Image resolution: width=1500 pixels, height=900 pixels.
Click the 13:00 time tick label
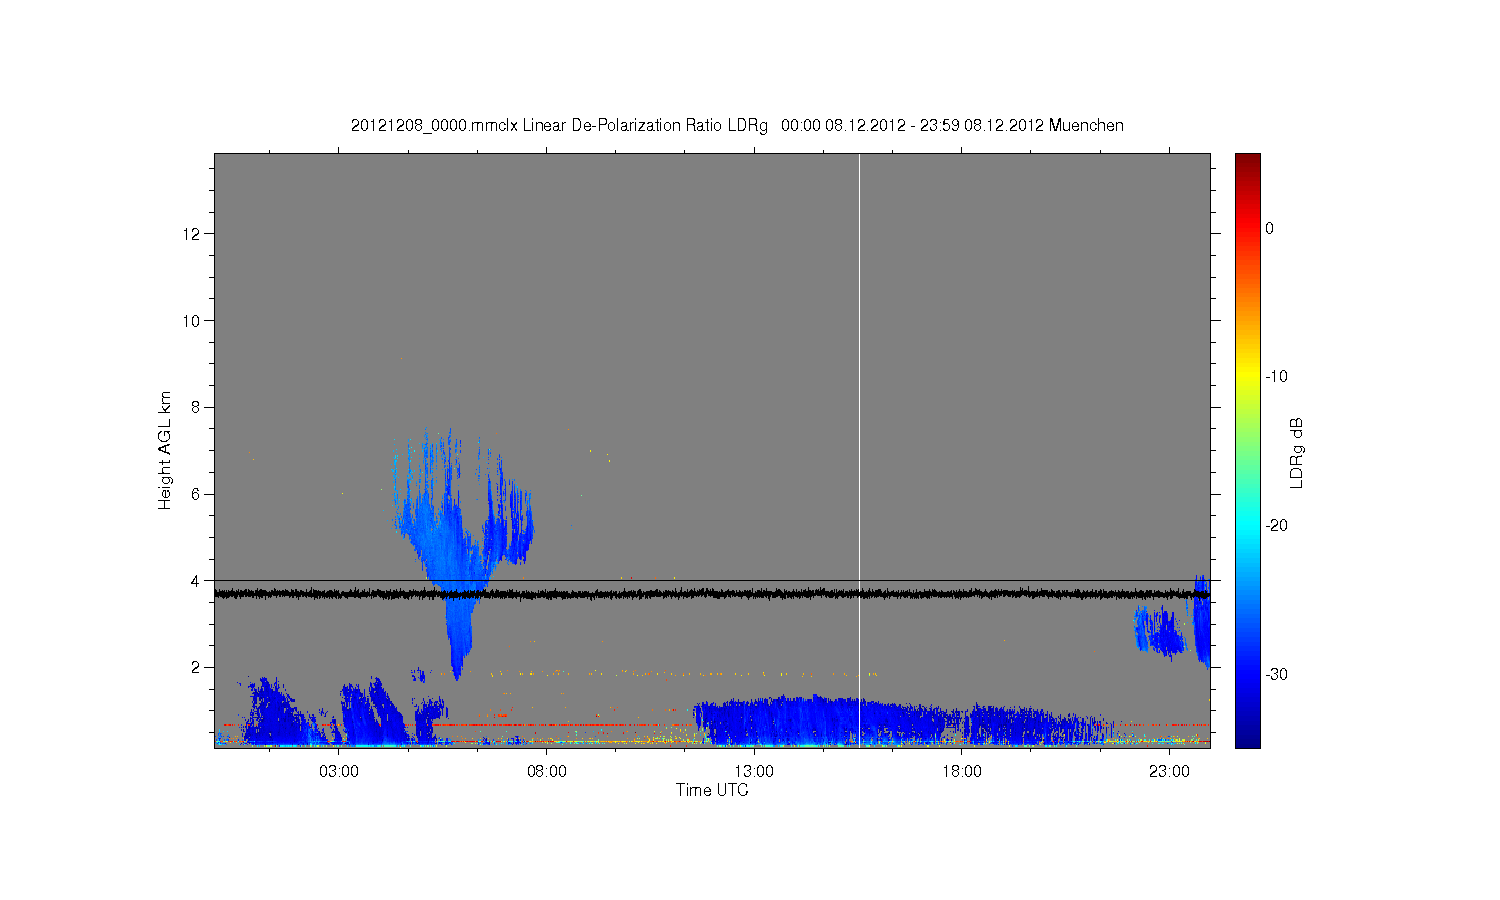[x=754, y=772]
